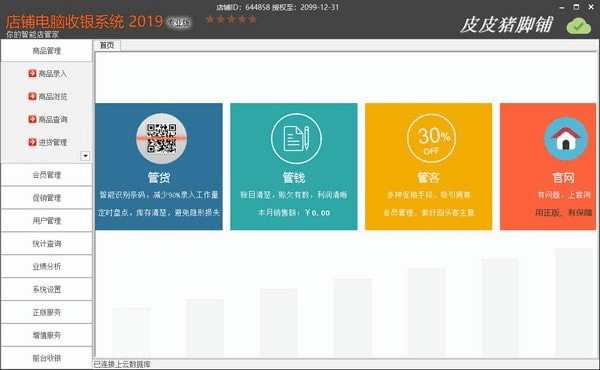Click the QR code scanner icon
This screenshot has width=600, height=370.
pyautogui.click(x=161, y=139)
